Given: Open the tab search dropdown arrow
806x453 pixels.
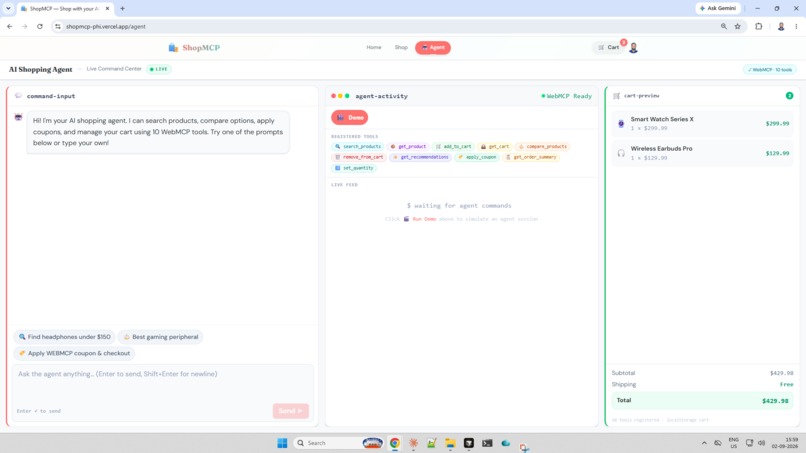Looking at the screenshot, I should click(8, 8).
